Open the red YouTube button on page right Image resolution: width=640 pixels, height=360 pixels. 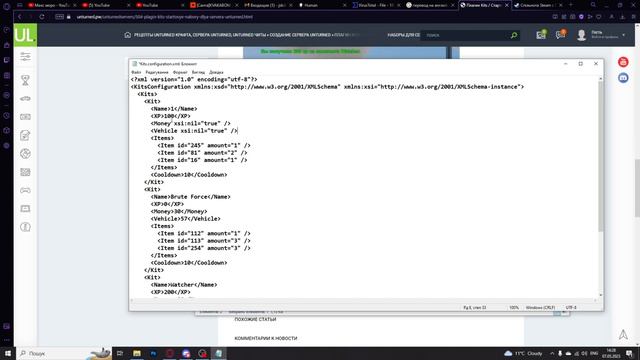(x=623, y=62)
